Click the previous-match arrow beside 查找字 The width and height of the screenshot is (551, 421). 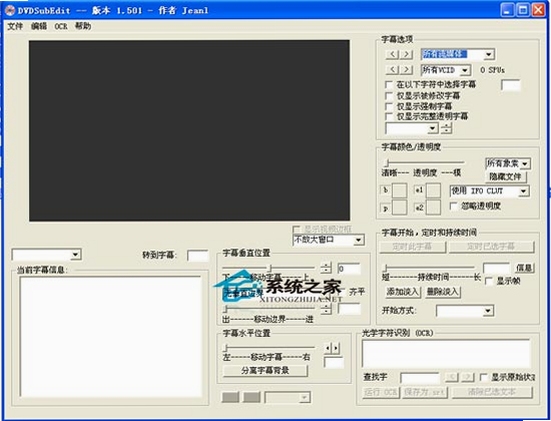[x=452, y=377]
